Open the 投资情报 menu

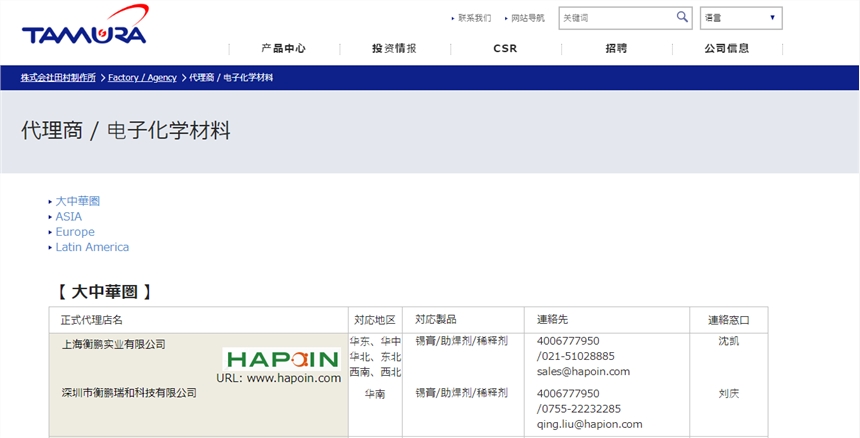point(394,48)
